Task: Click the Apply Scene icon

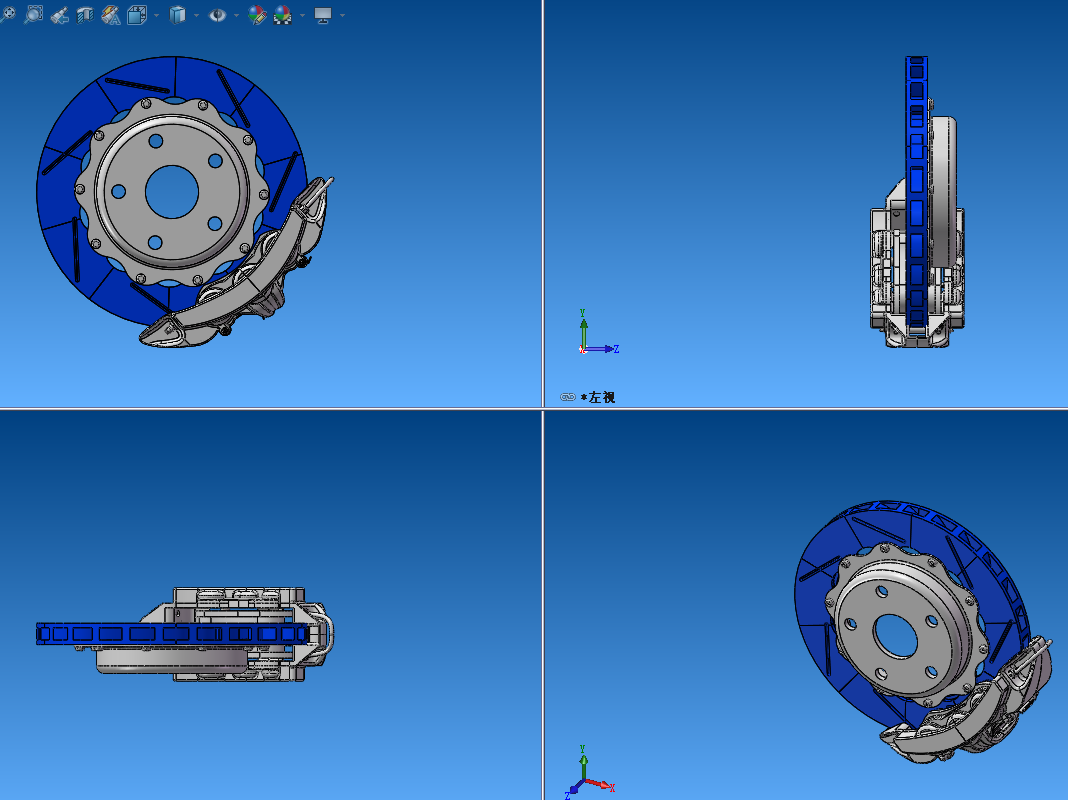Action: 283,14
